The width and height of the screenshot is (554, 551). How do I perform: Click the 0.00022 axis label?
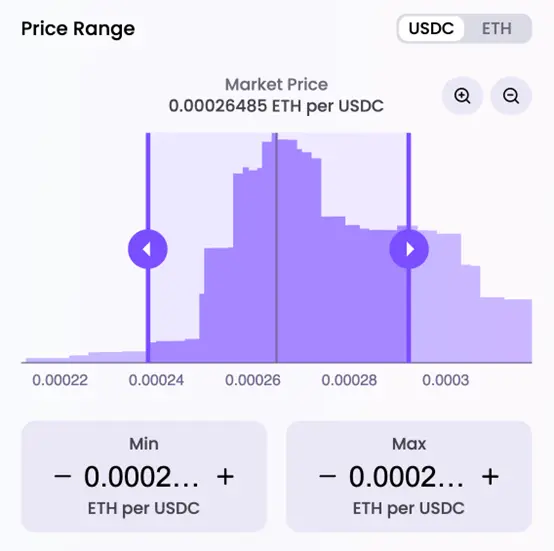[x=60, y=380]
